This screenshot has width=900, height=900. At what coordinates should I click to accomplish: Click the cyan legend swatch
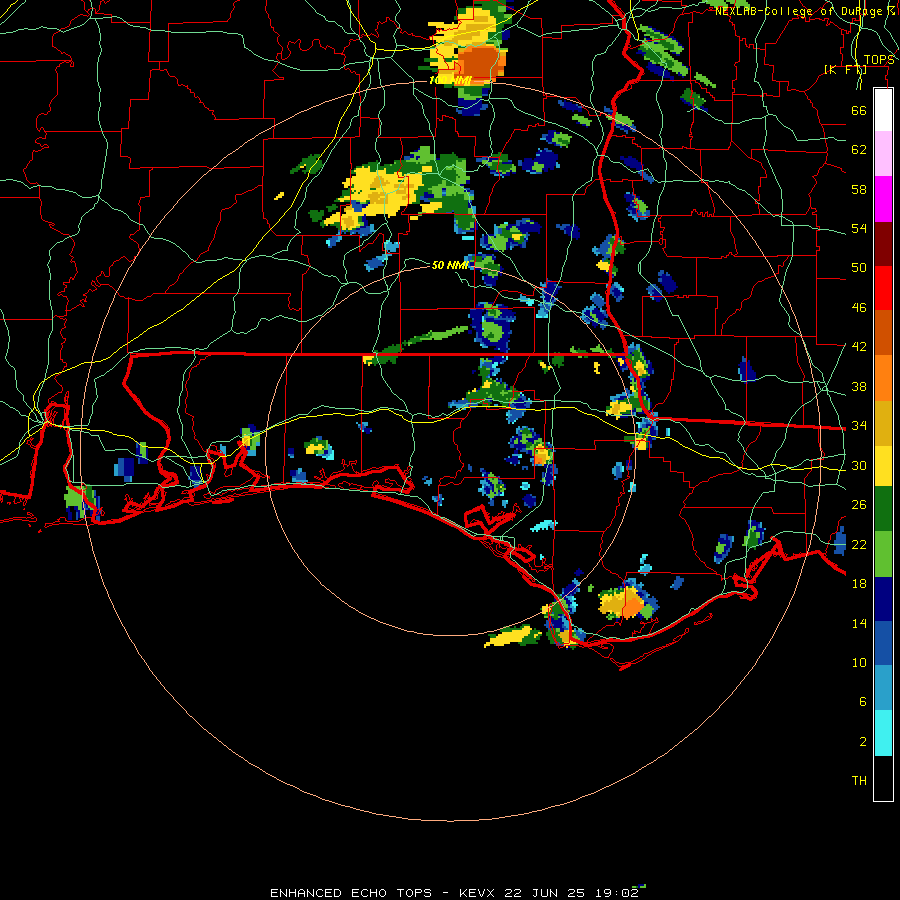[883, 733]
